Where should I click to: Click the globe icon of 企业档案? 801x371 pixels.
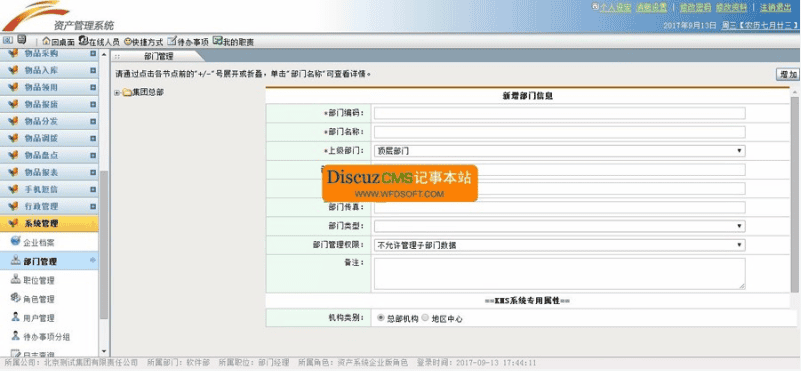15,241
